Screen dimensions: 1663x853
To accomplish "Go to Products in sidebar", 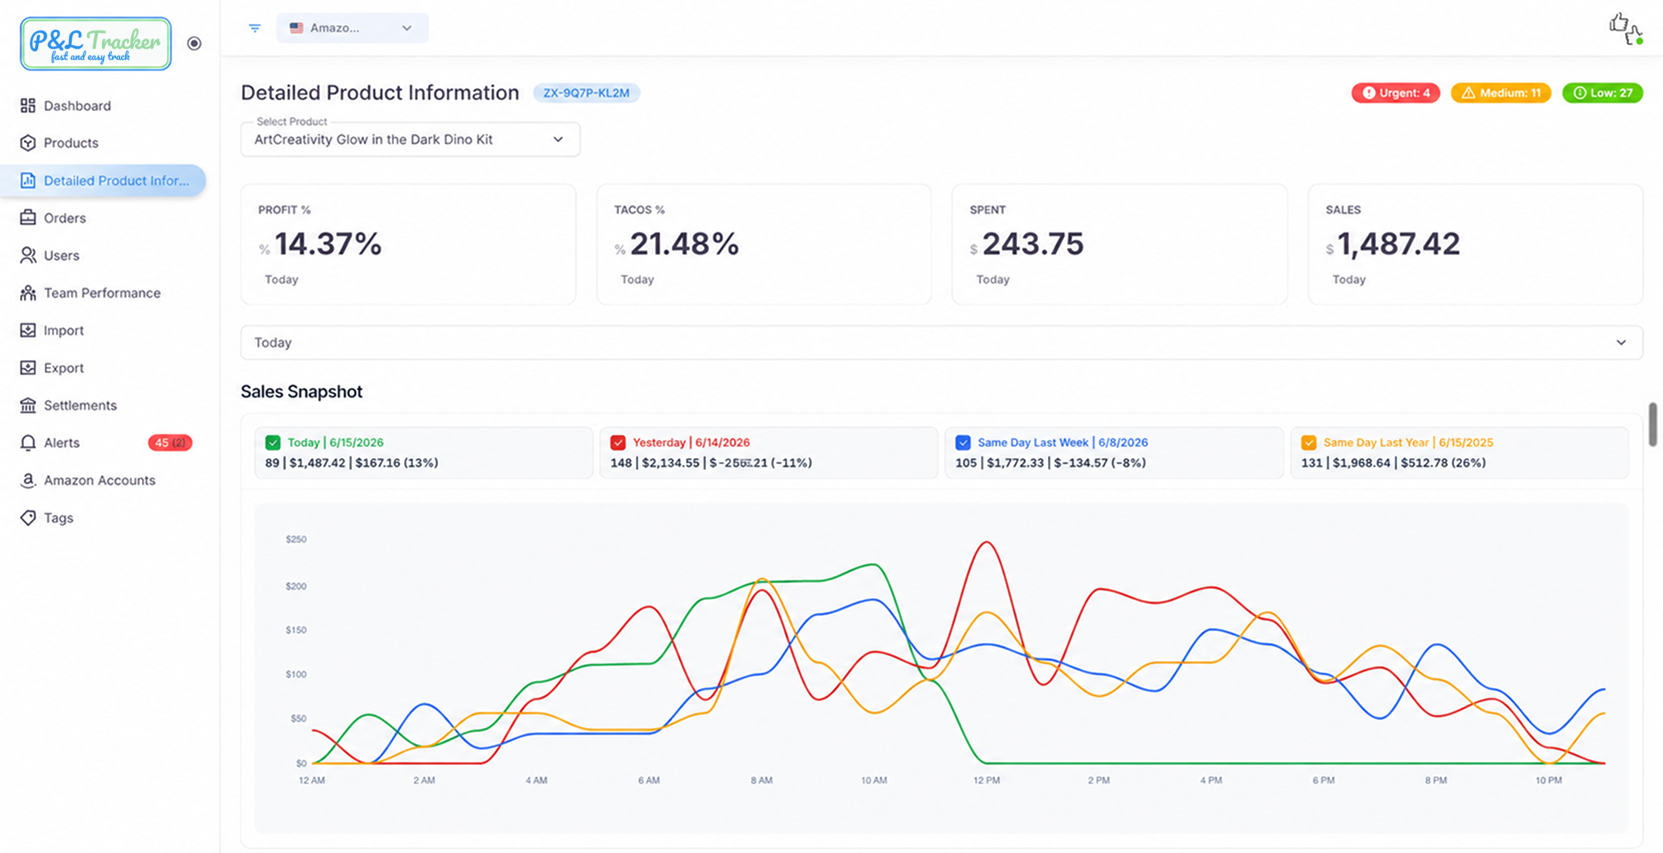I will tap(71, 143).
